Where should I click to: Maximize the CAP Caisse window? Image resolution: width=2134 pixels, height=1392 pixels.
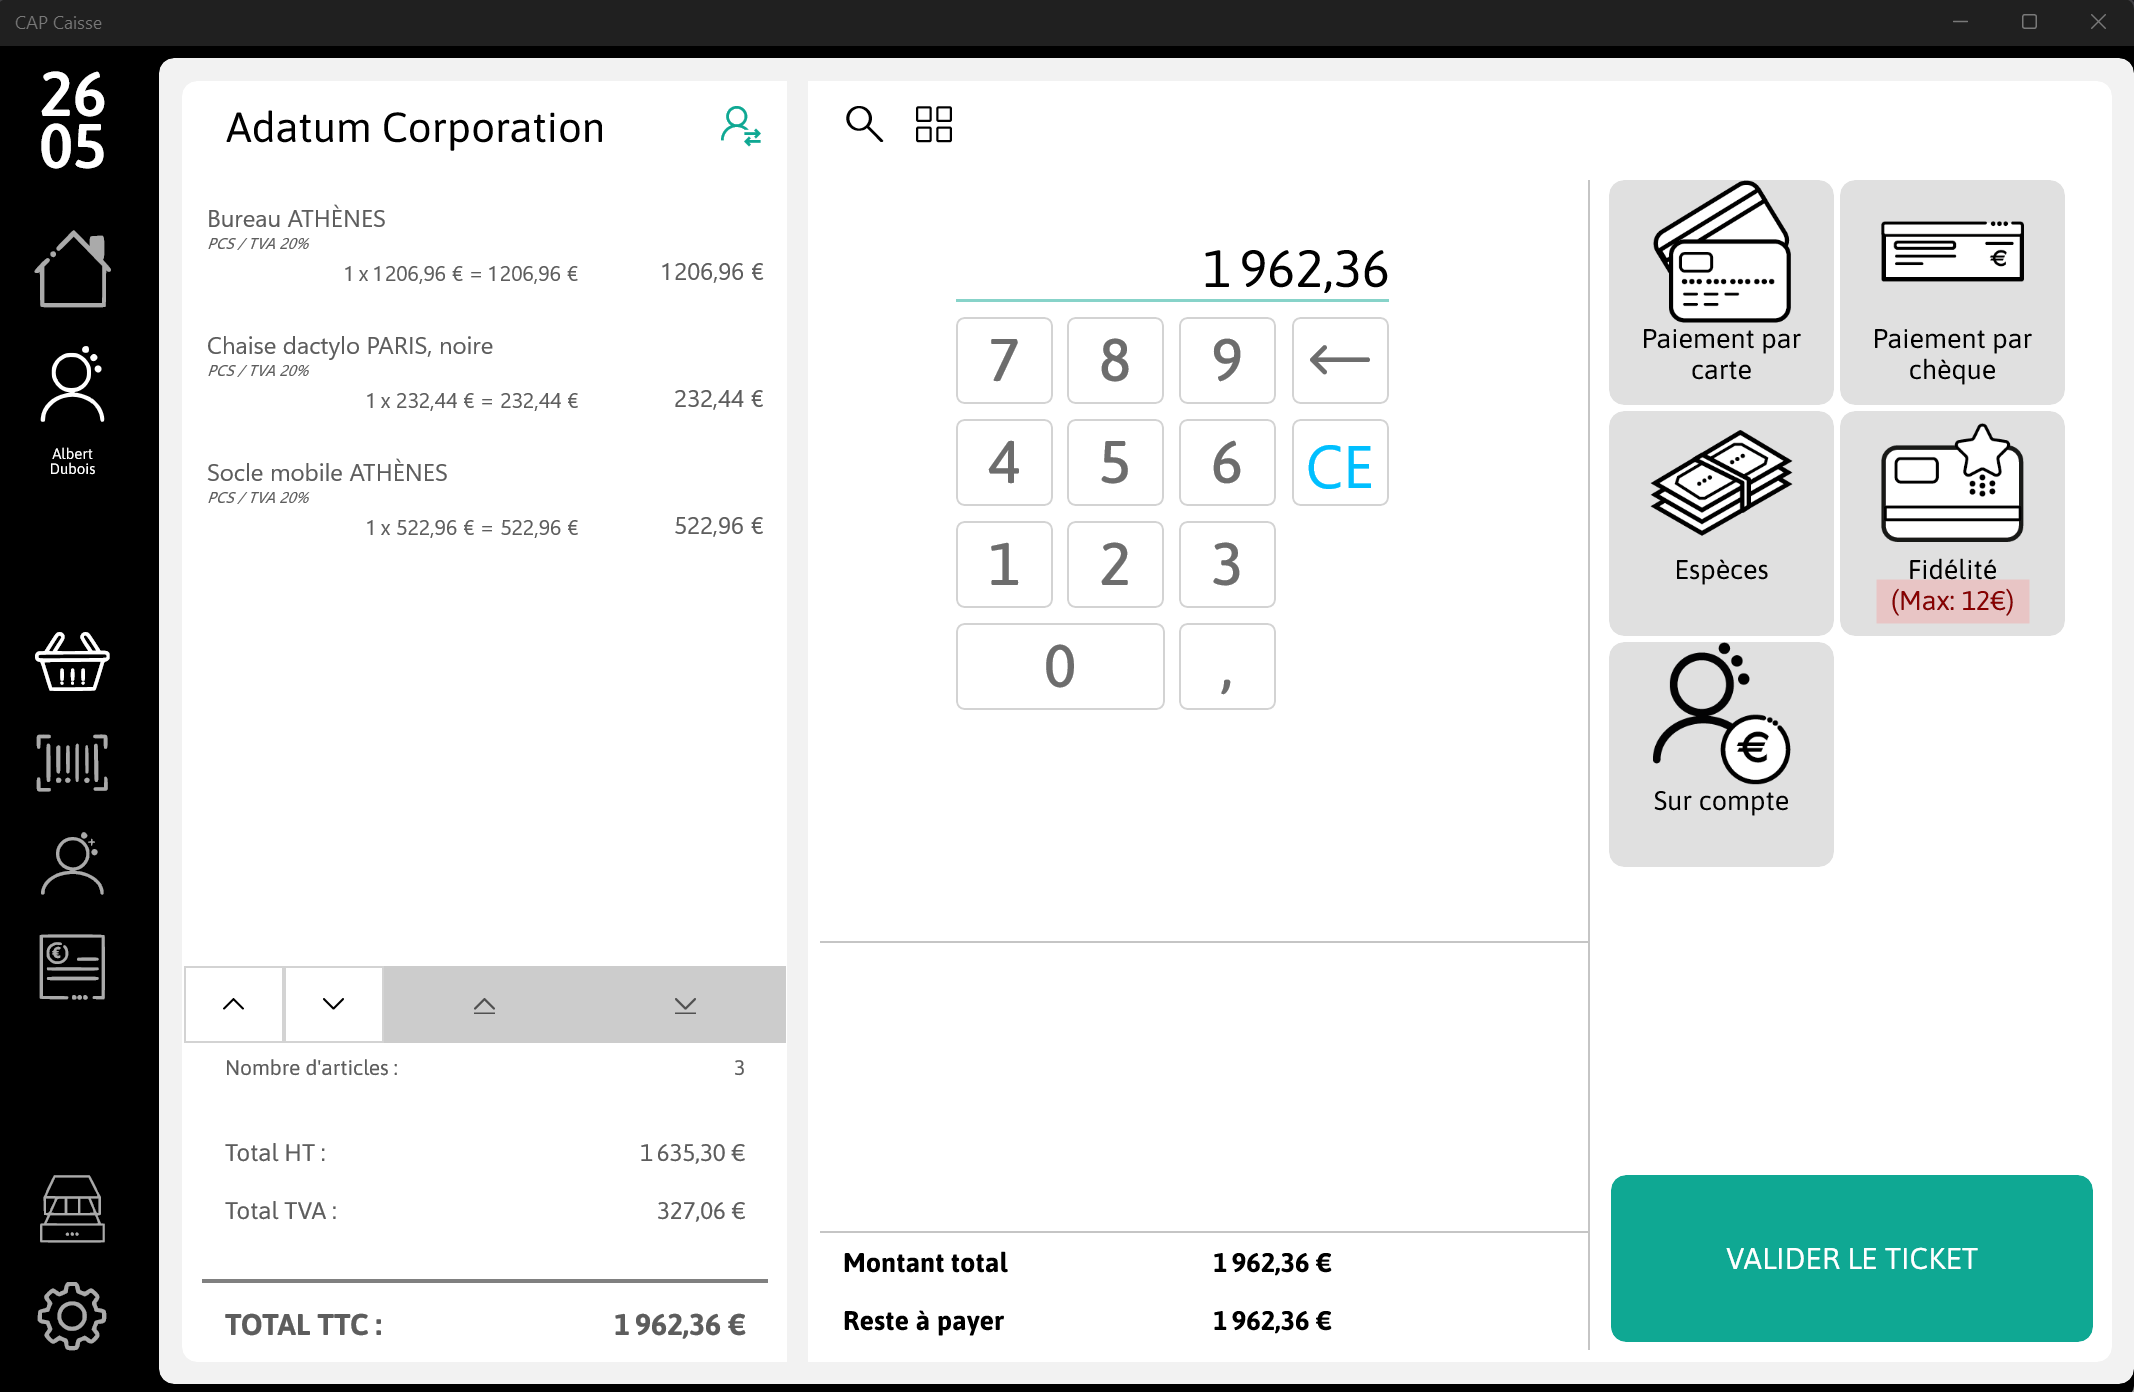pos(2029,22)
